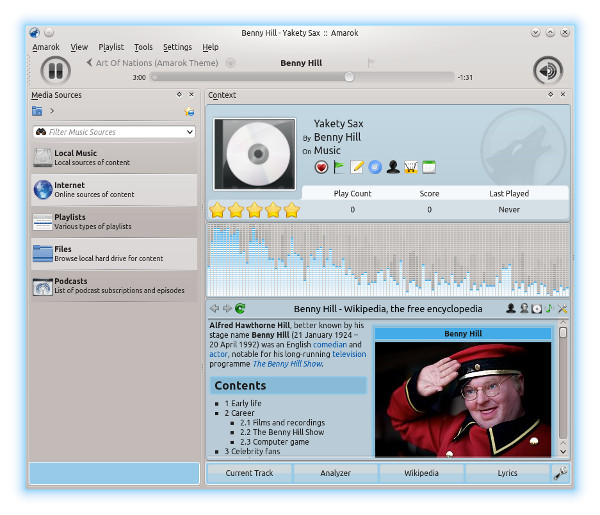The height and width of the screenshot is (515, 600).
Task: Click the album cover CD thumbnail
Action: pos(254,154)
